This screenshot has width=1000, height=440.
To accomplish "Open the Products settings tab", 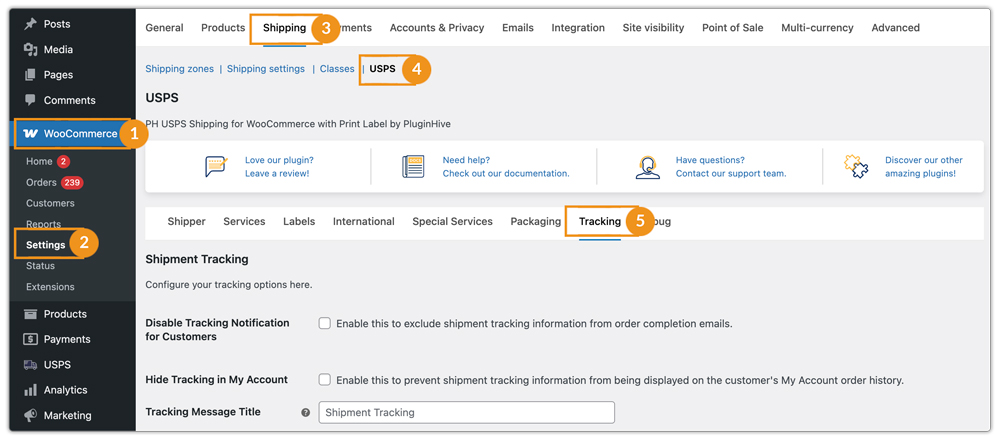I will (223, 27).
